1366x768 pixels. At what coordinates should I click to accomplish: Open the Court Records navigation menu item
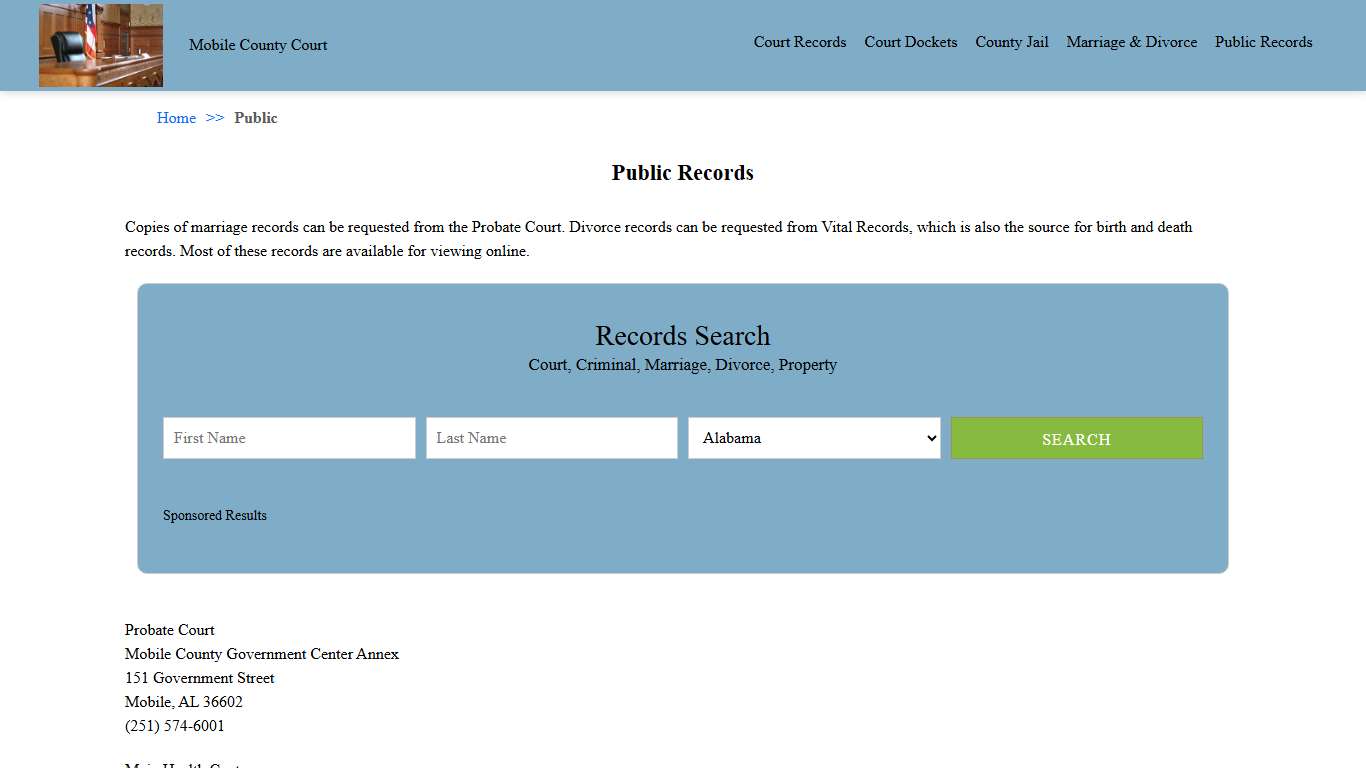click(799, 42)
